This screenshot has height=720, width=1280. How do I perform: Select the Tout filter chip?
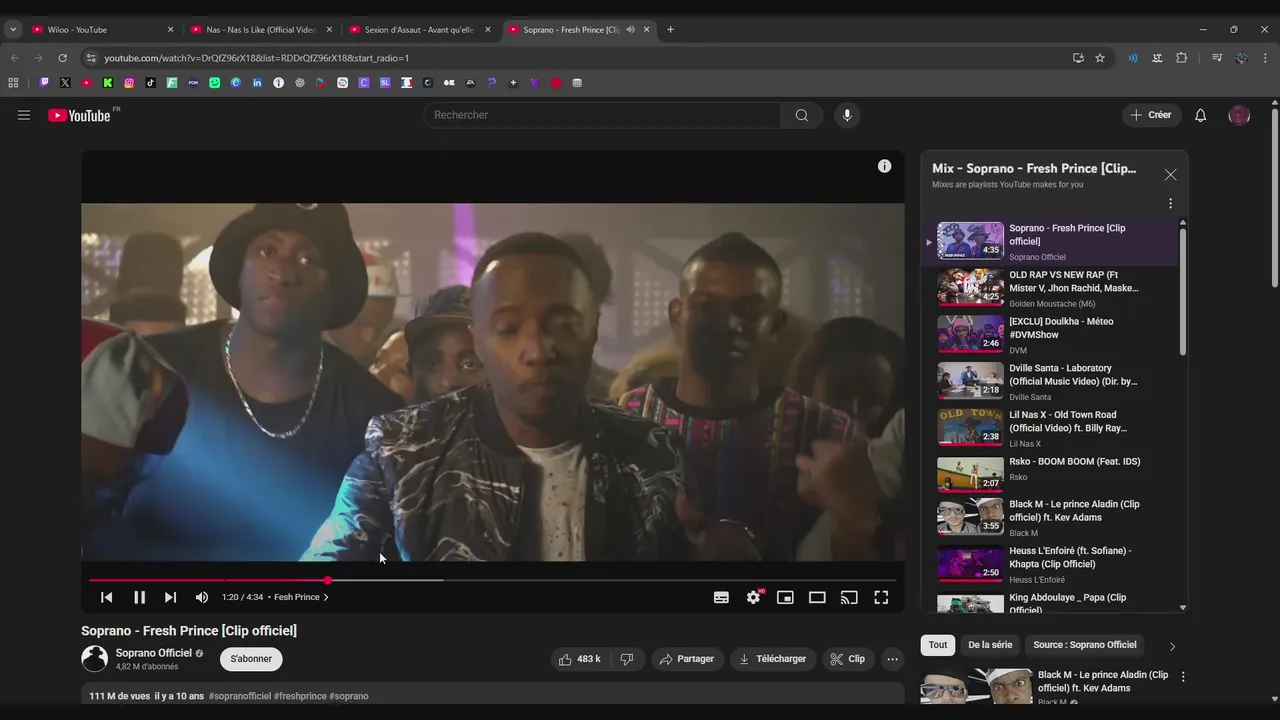pos(938,645)
